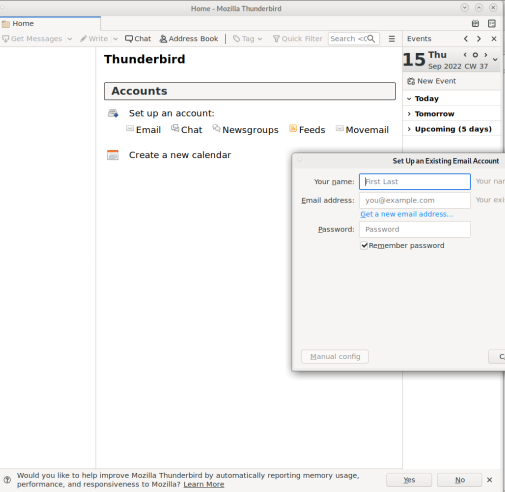Set up a Chat account

187,130
